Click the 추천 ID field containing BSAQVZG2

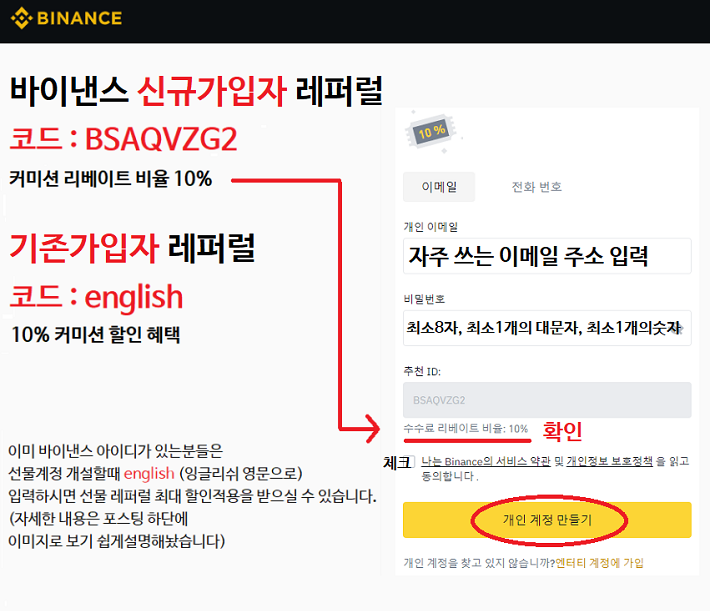(x=547, y=400)
